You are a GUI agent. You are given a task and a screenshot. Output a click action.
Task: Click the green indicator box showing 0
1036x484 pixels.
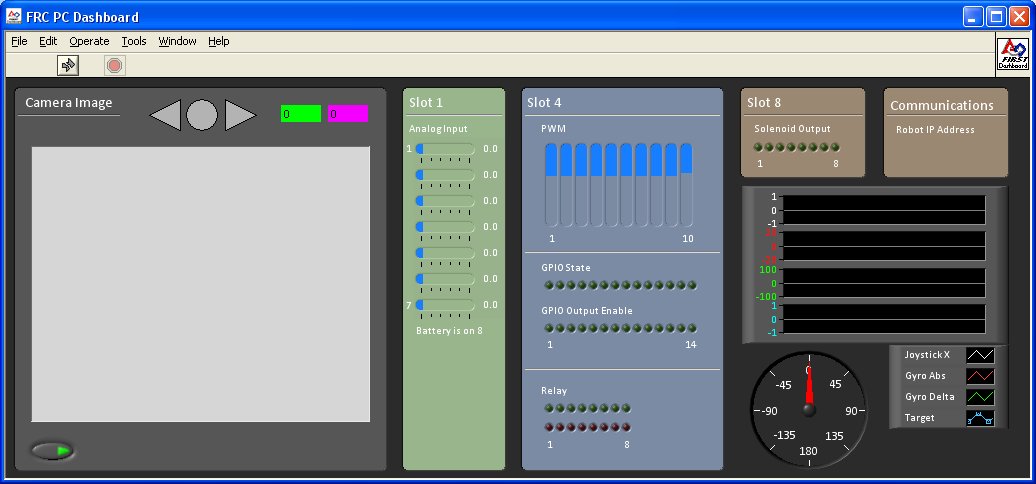[x=301, y=114]
